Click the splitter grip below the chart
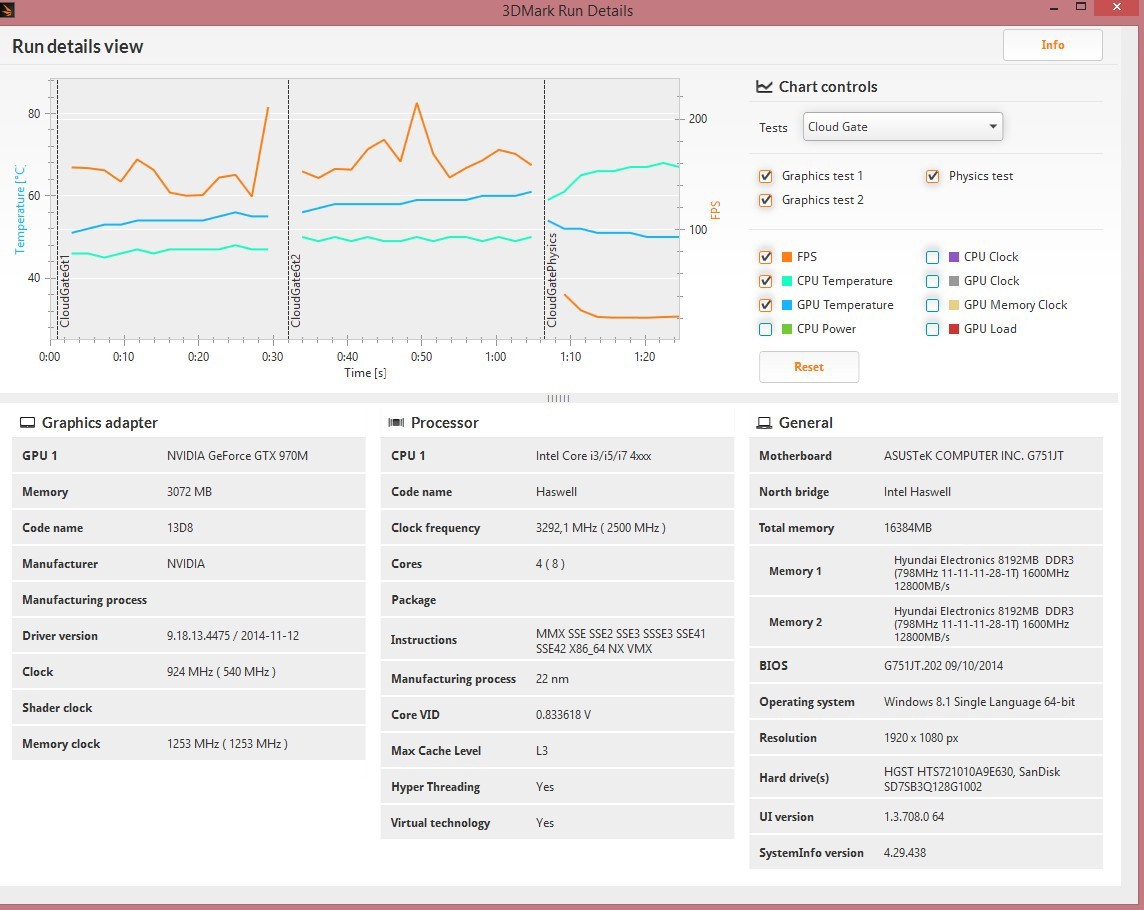1144x910 pixels. (558, 398)
